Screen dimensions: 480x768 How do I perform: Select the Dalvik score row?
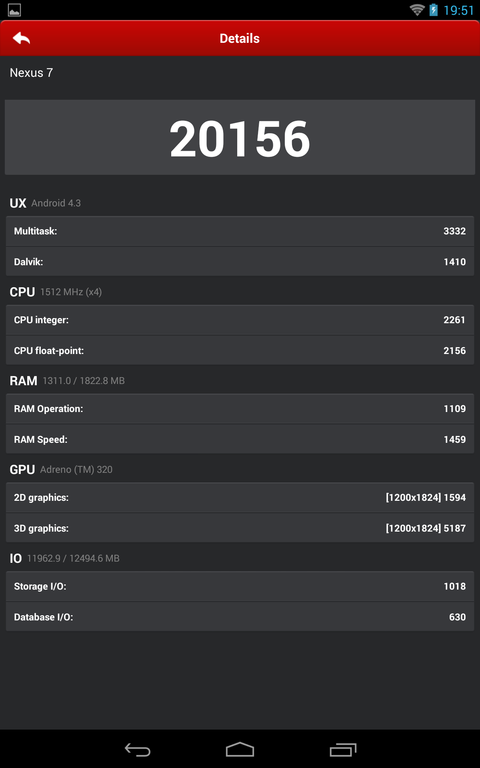(240, 262)
